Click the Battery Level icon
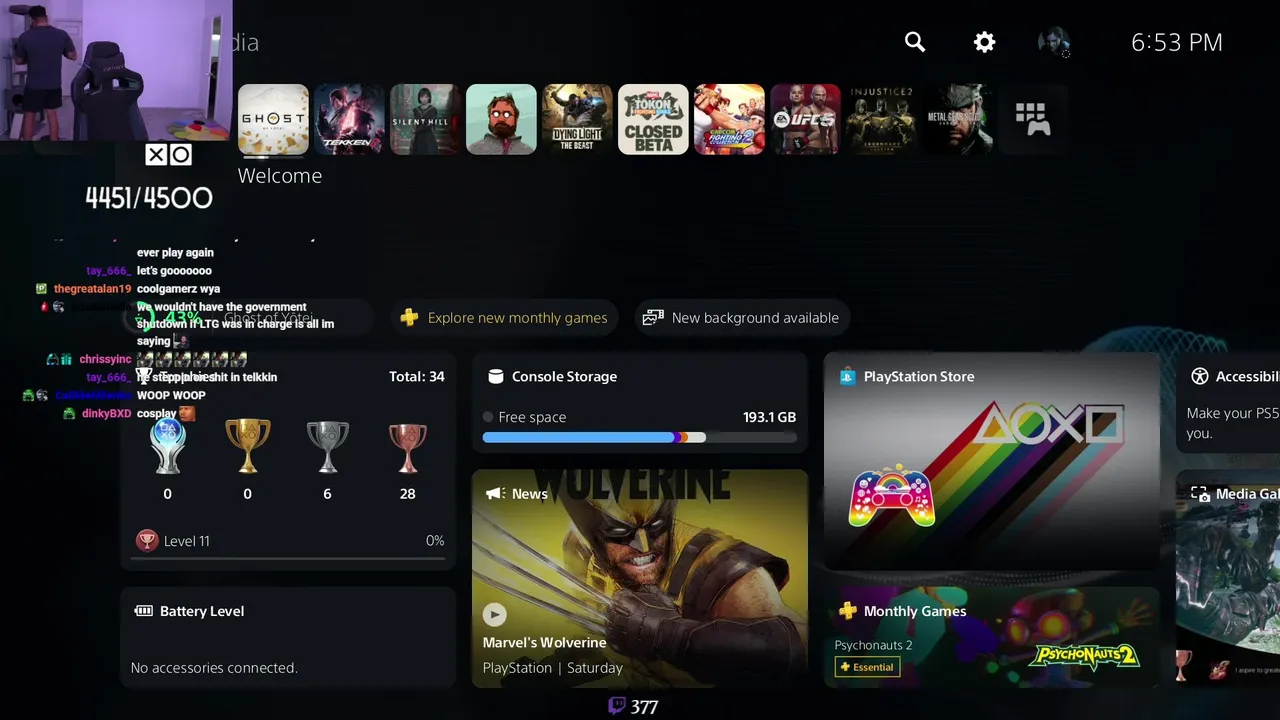Image resolution: width=1280 pixels, height=720 pixels. click(143, 611)
